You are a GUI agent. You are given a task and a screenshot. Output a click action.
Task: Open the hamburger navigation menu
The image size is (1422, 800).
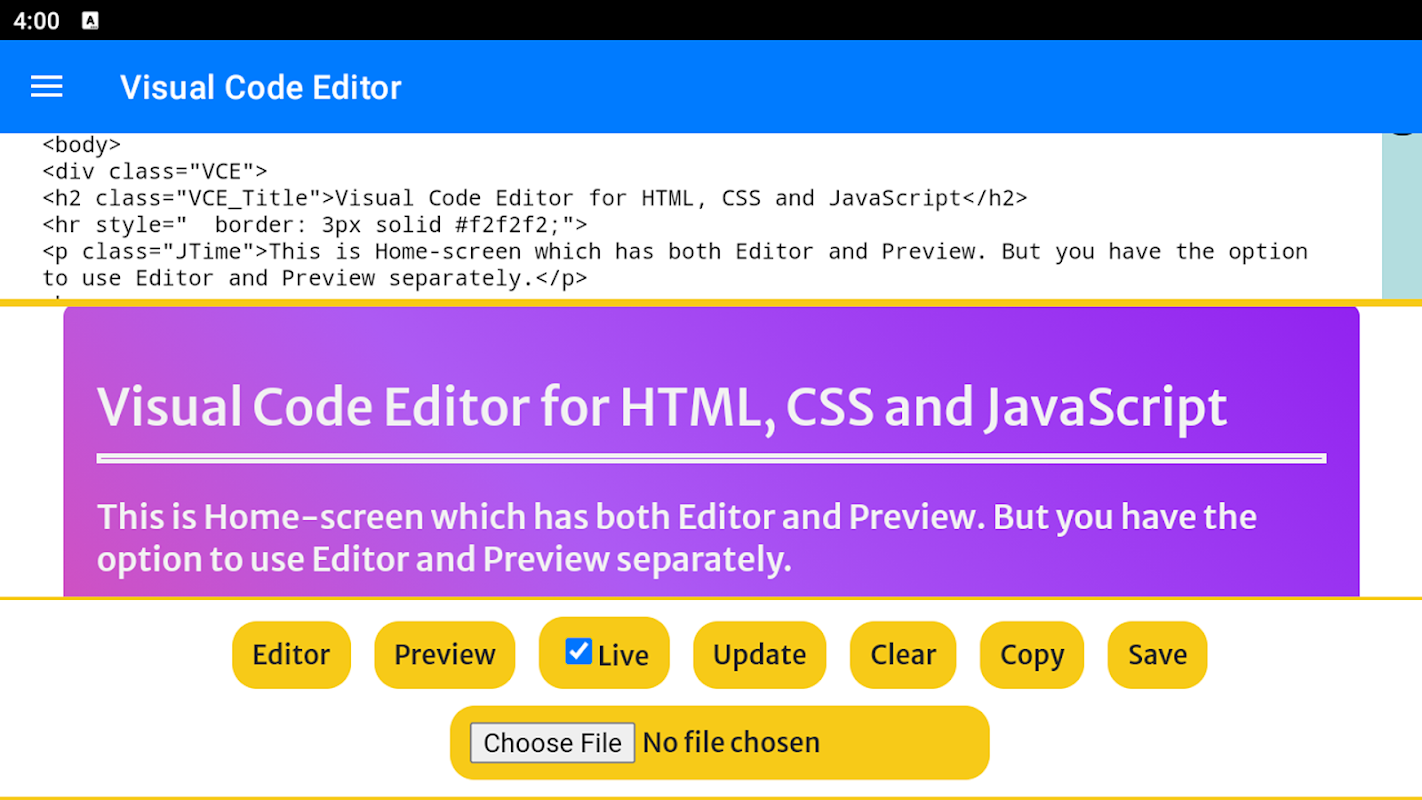47,87
